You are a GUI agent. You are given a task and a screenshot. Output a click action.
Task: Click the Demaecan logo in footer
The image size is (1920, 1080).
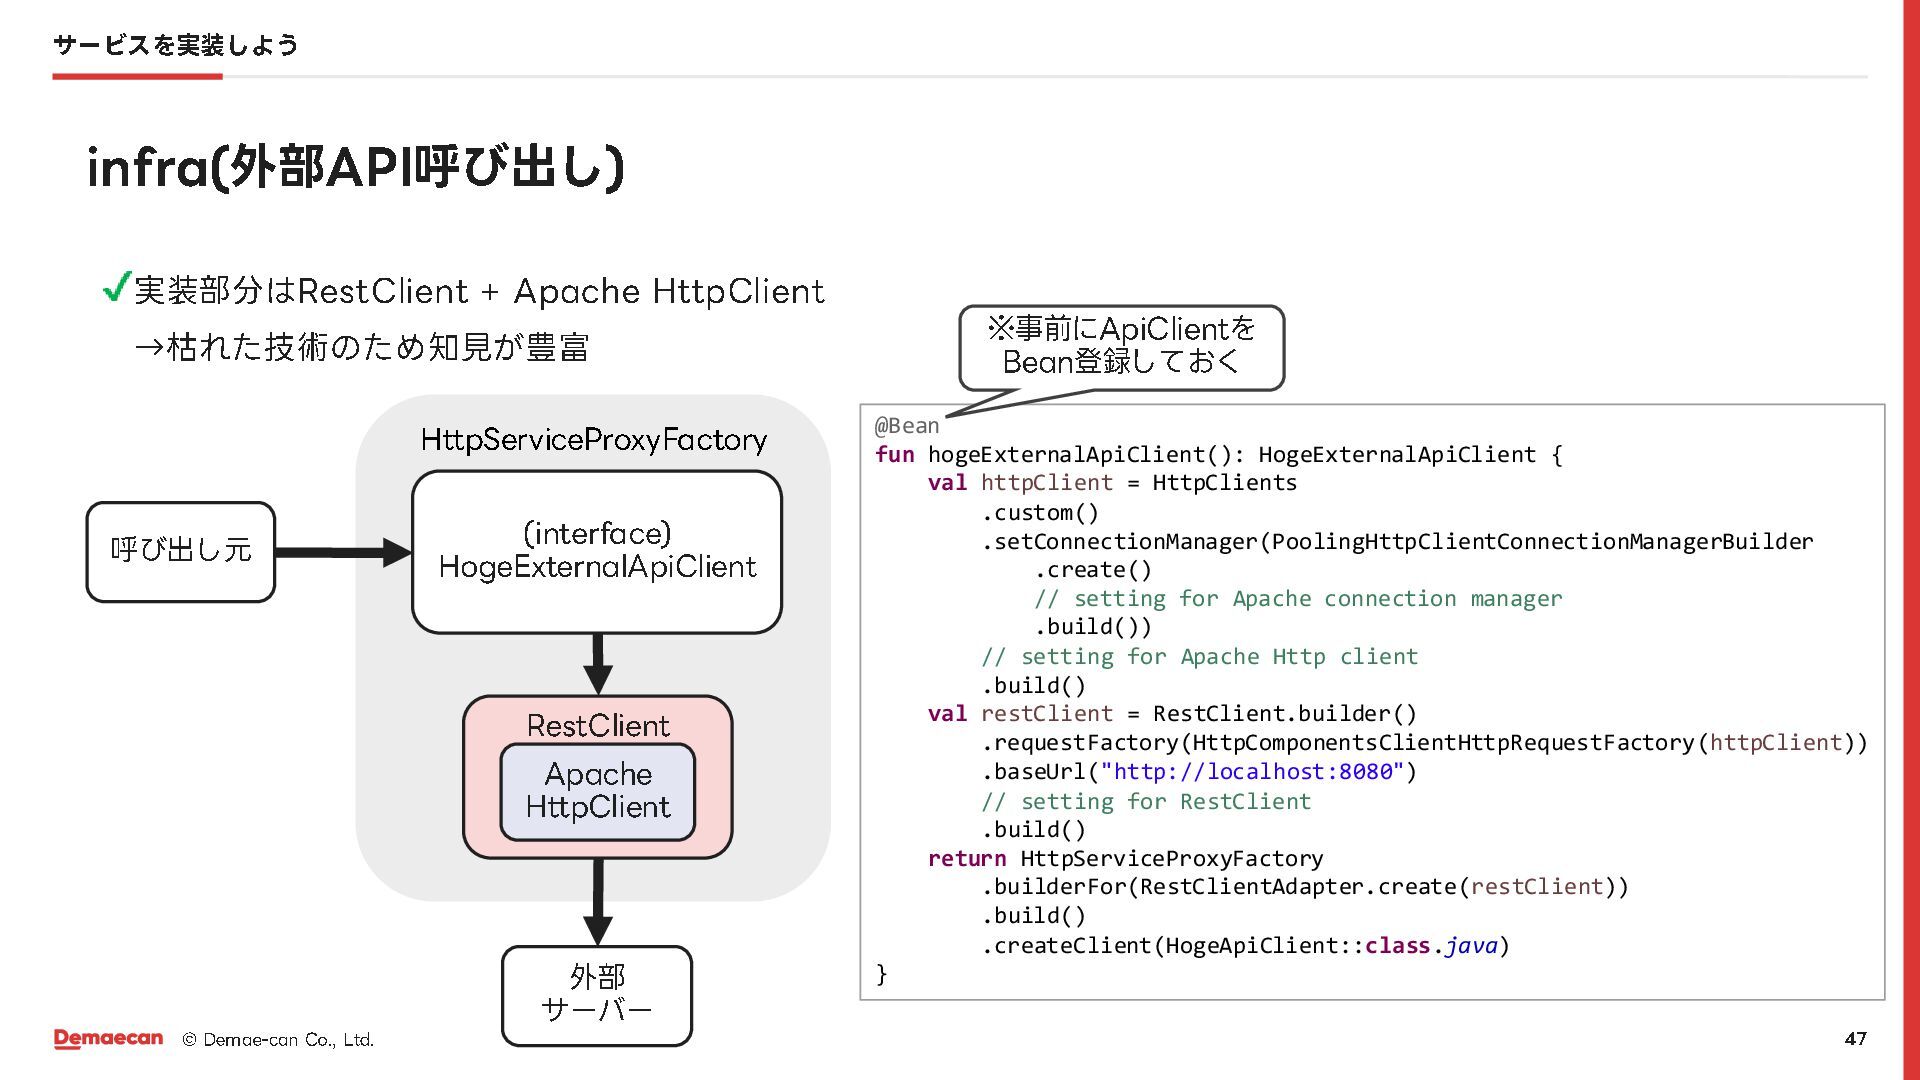(108, 1039)
